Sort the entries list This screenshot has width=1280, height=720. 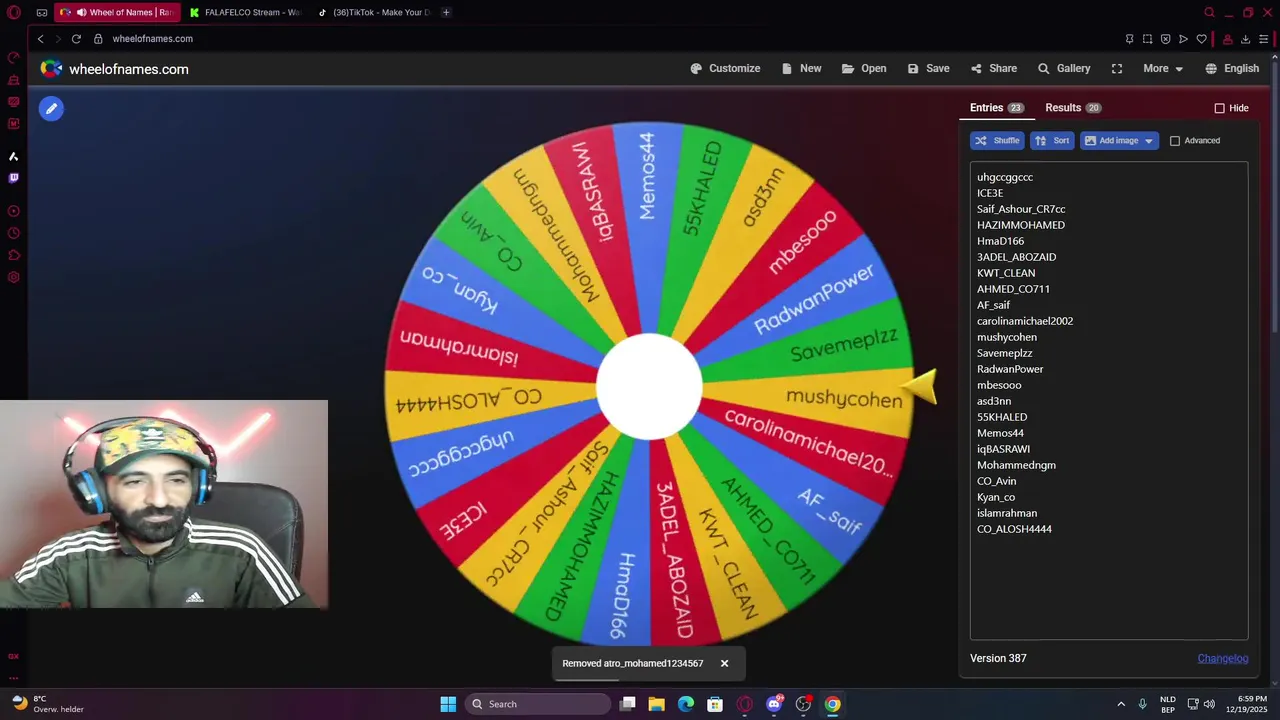pos(1052,141)
